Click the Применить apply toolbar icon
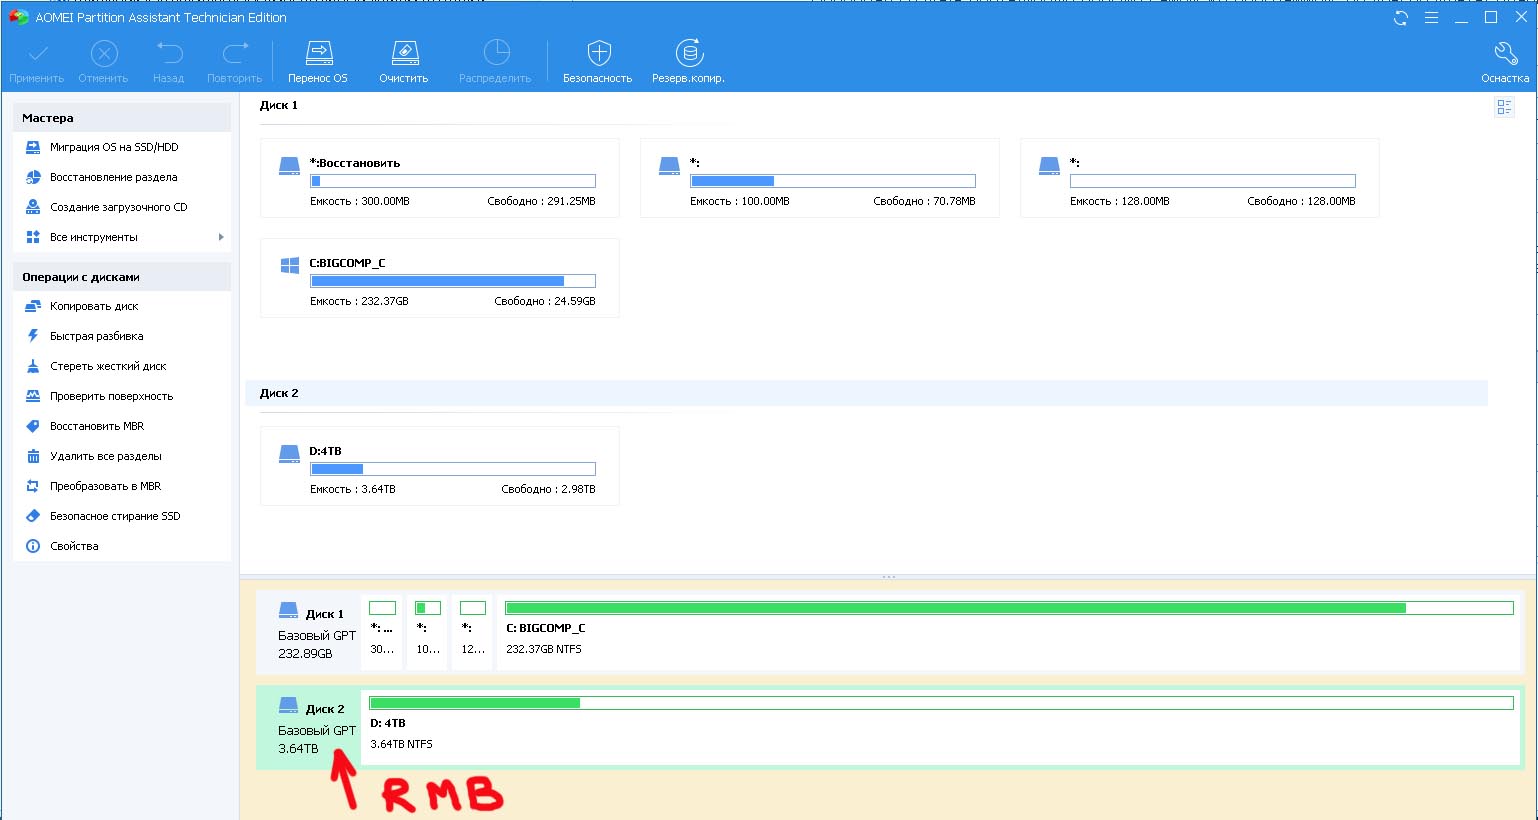 pyautogui.click(x=37, y=53)
